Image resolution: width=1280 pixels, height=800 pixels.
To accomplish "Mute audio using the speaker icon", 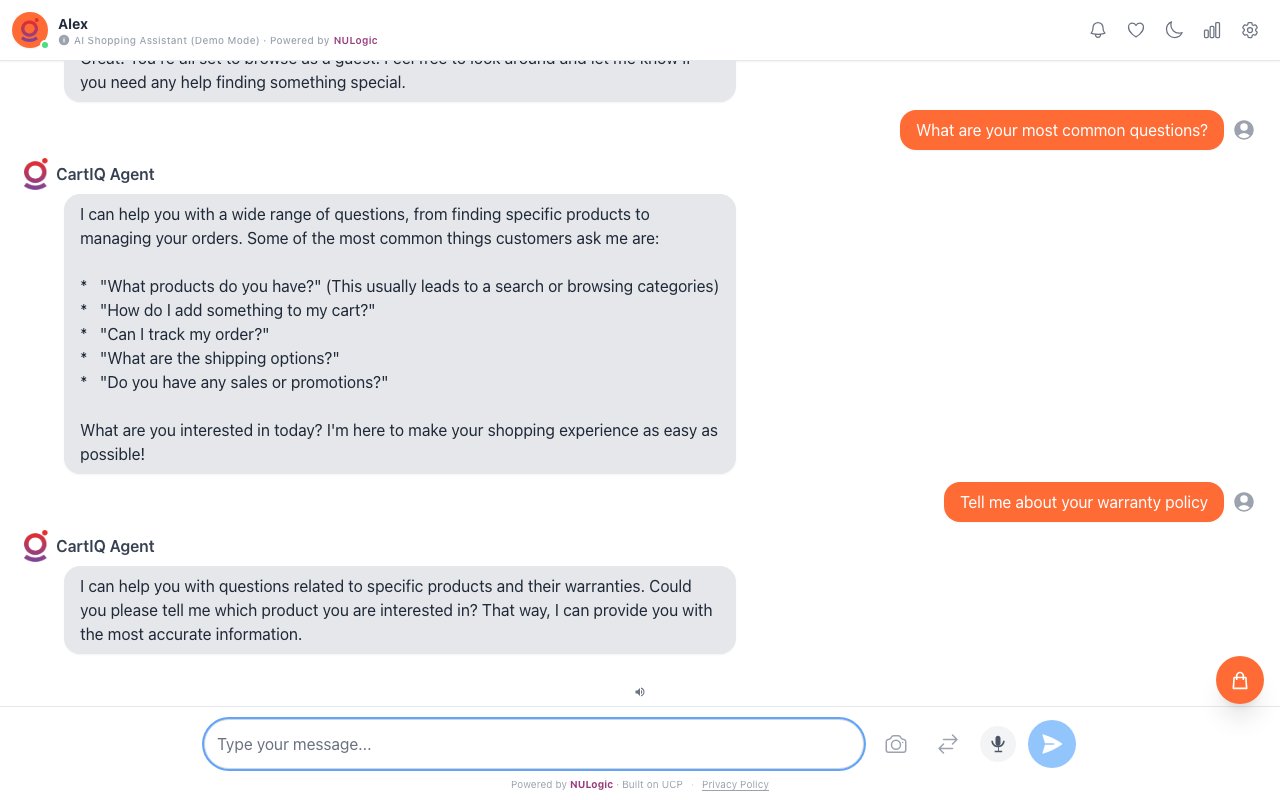I will coord(640,692).
